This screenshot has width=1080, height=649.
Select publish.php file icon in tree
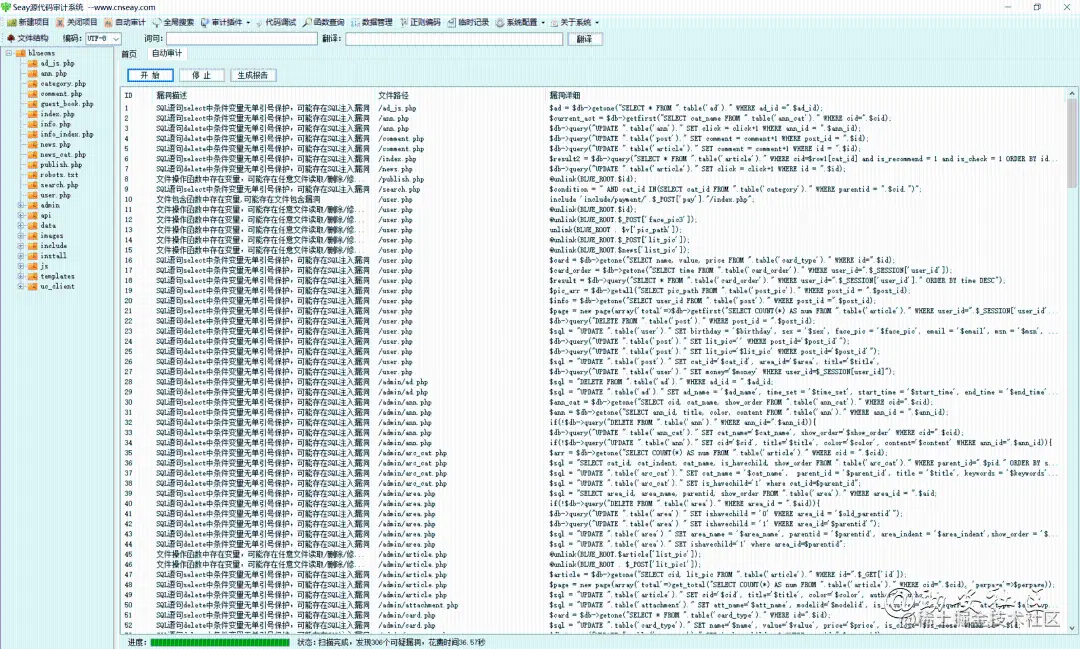click(32, 165)
